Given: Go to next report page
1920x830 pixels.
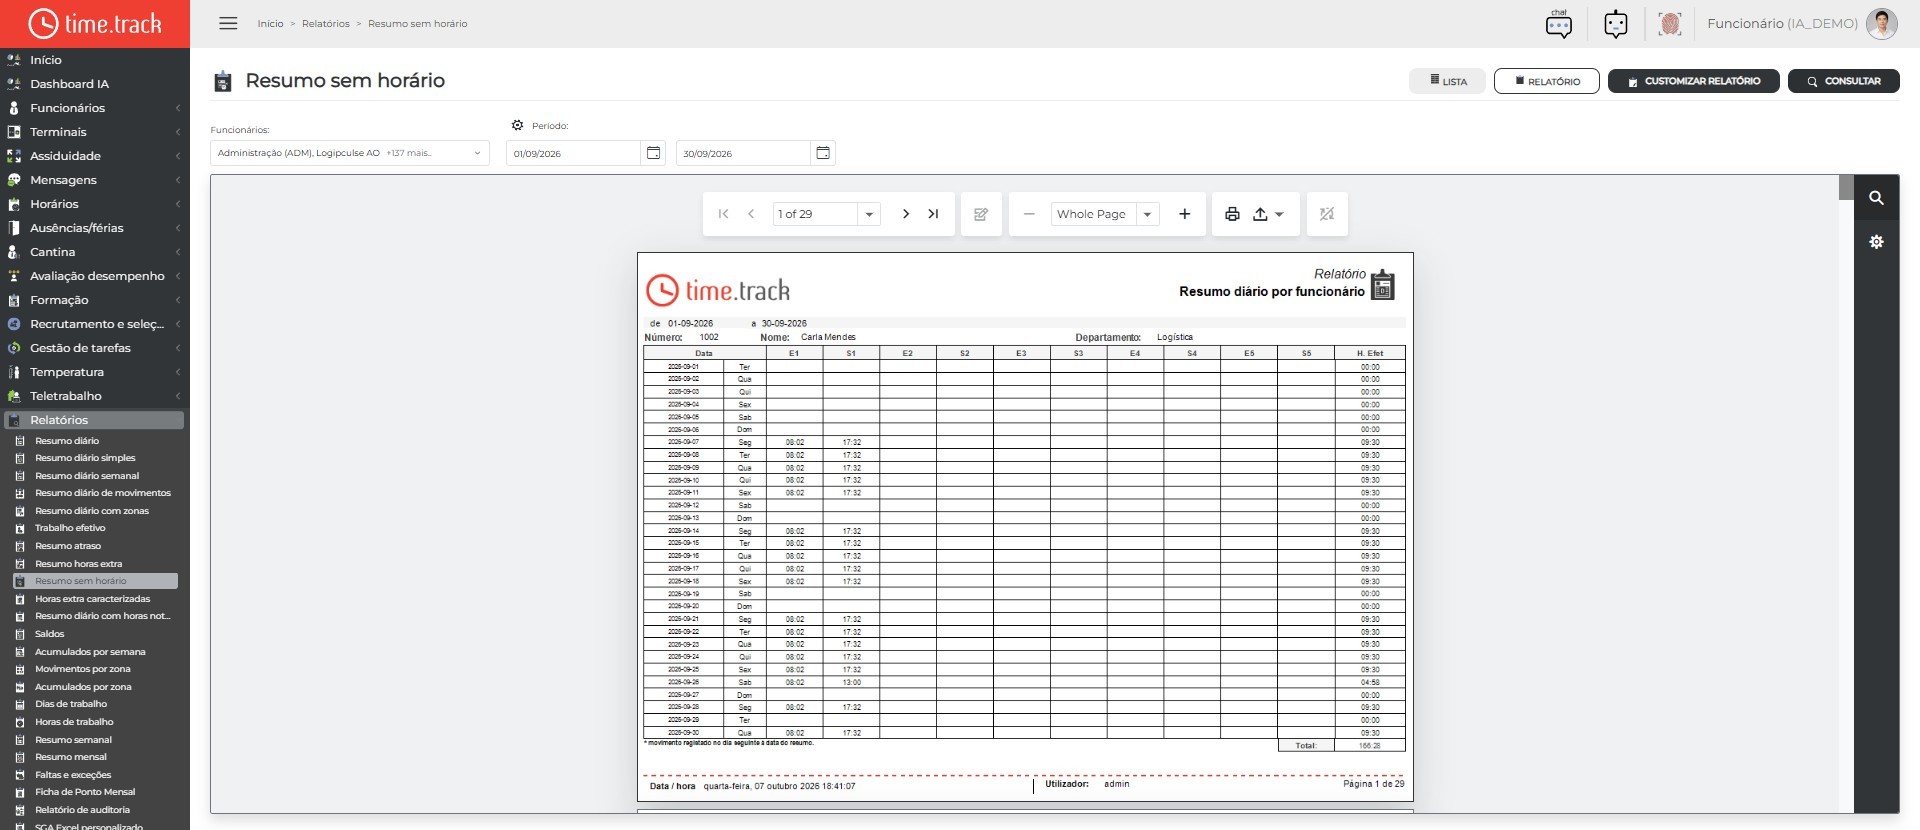Looking at the screenshot, I should 906,214.
